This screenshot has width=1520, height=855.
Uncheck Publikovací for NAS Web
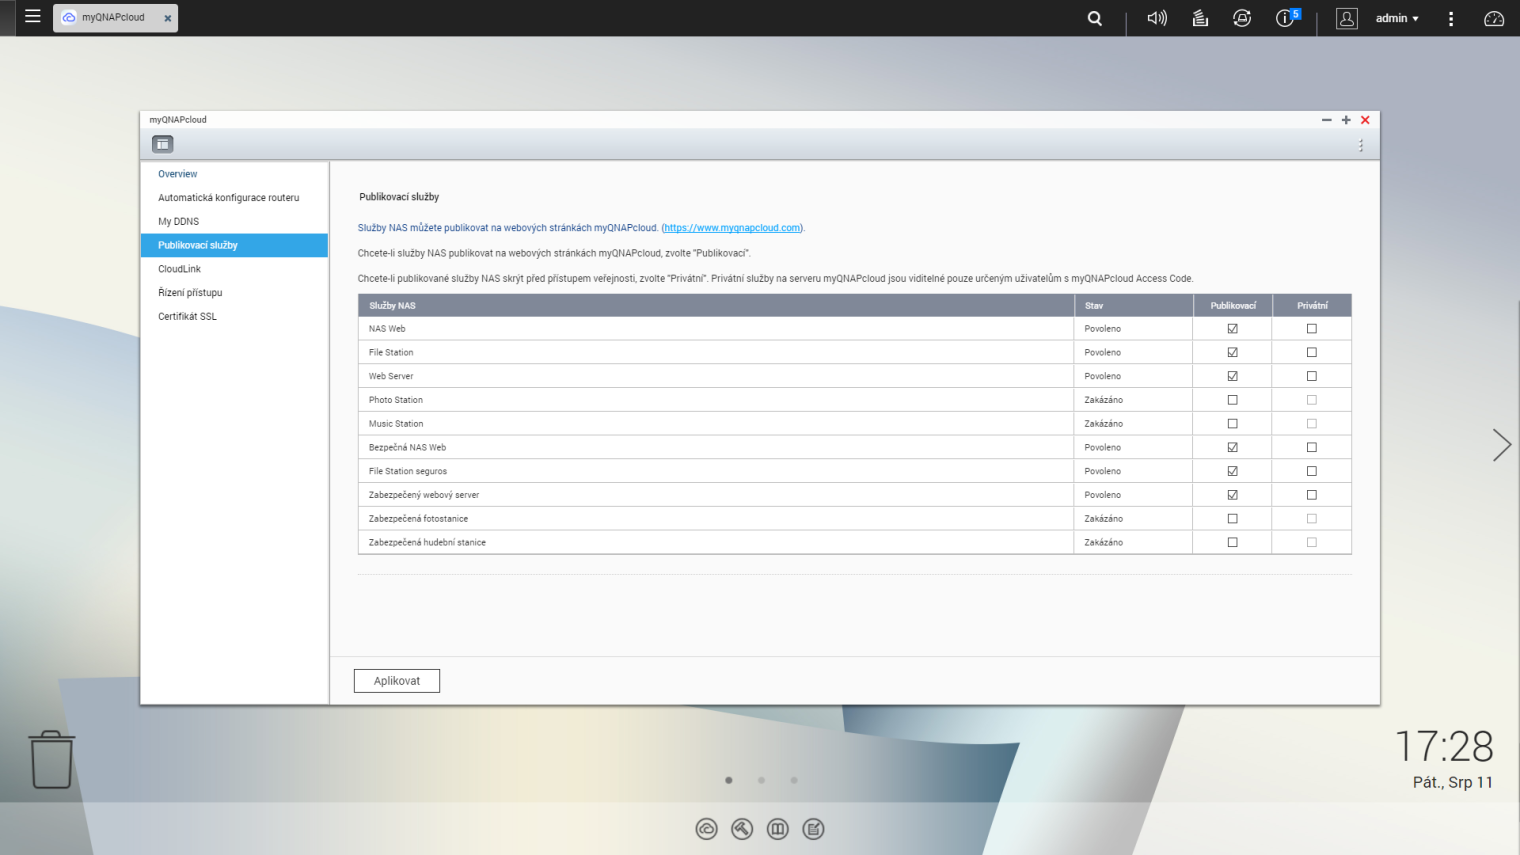[x=1232, y=329]
